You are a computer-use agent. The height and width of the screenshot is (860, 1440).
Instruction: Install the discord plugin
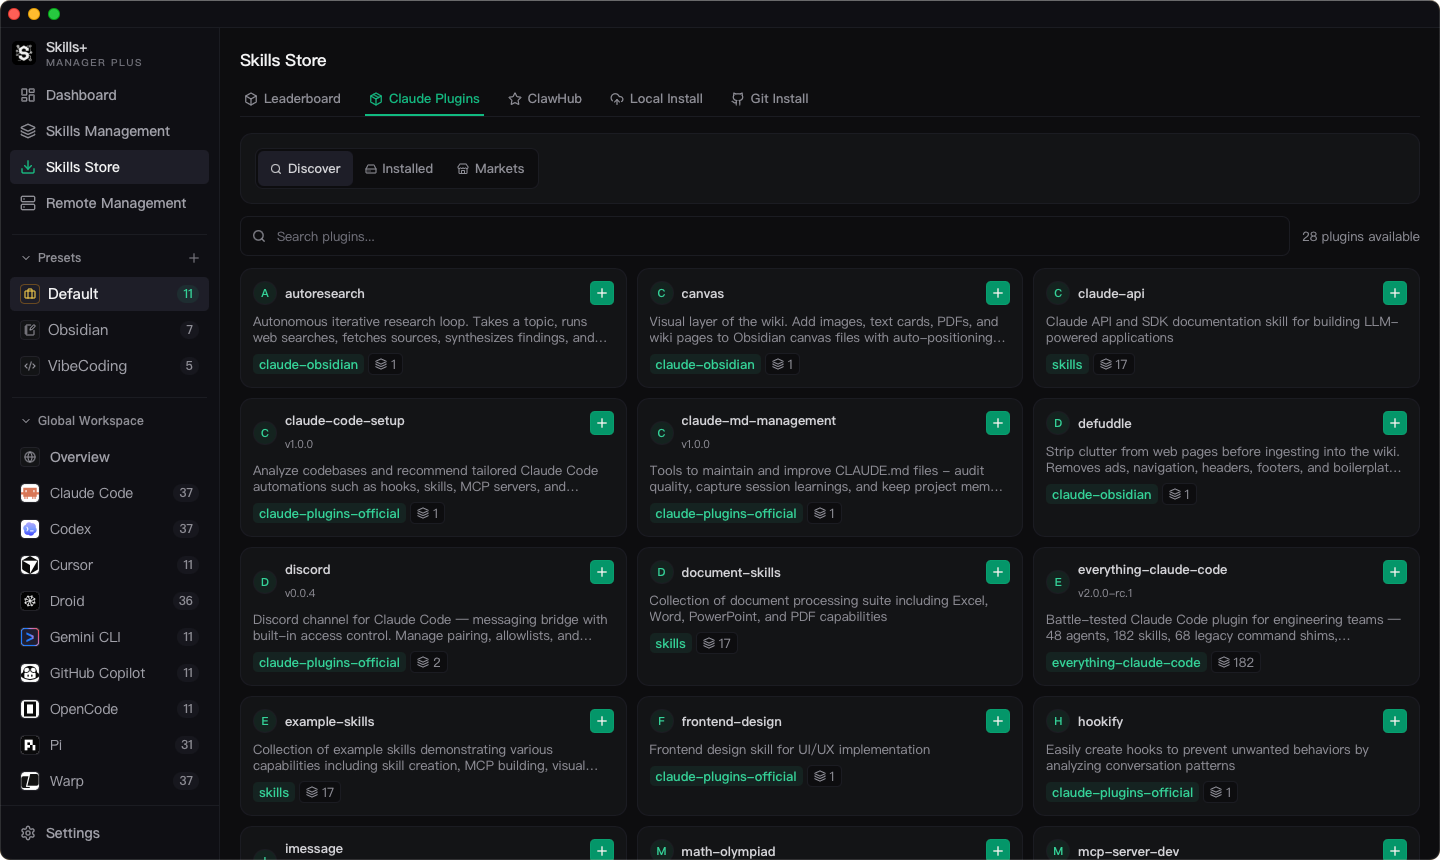coord(602,572)
